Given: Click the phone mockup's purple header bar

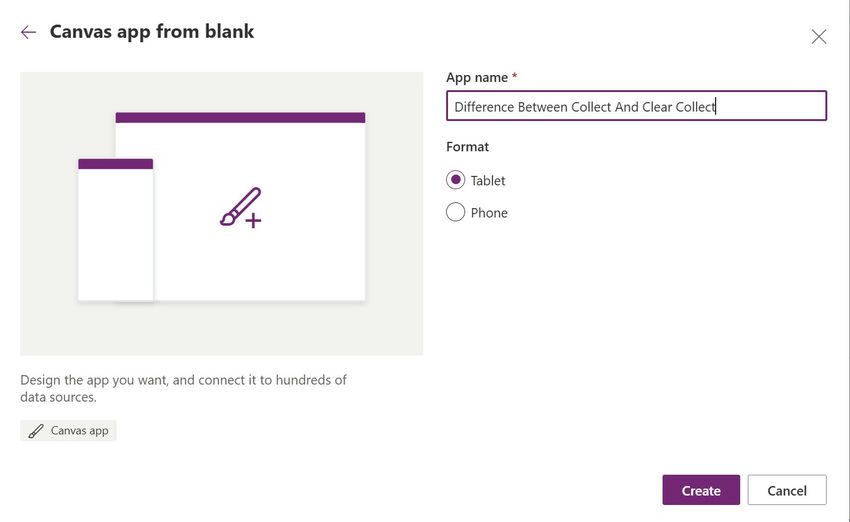Looking at the screenshot, I should tap(115, 163).
